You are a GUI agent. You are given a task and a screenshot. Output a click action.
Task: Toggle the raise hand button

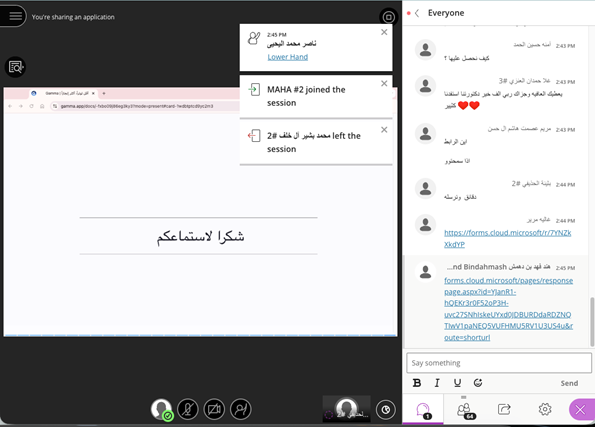[241, 409]
